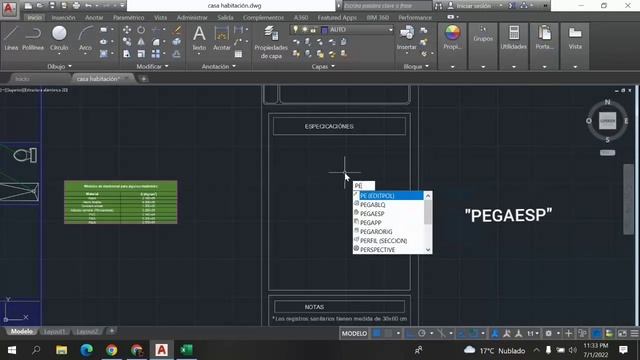This screenshot has height=360, width=640.
Task: Switch to the Administrar ribbon tab
Action: click(x=192, y=18)
